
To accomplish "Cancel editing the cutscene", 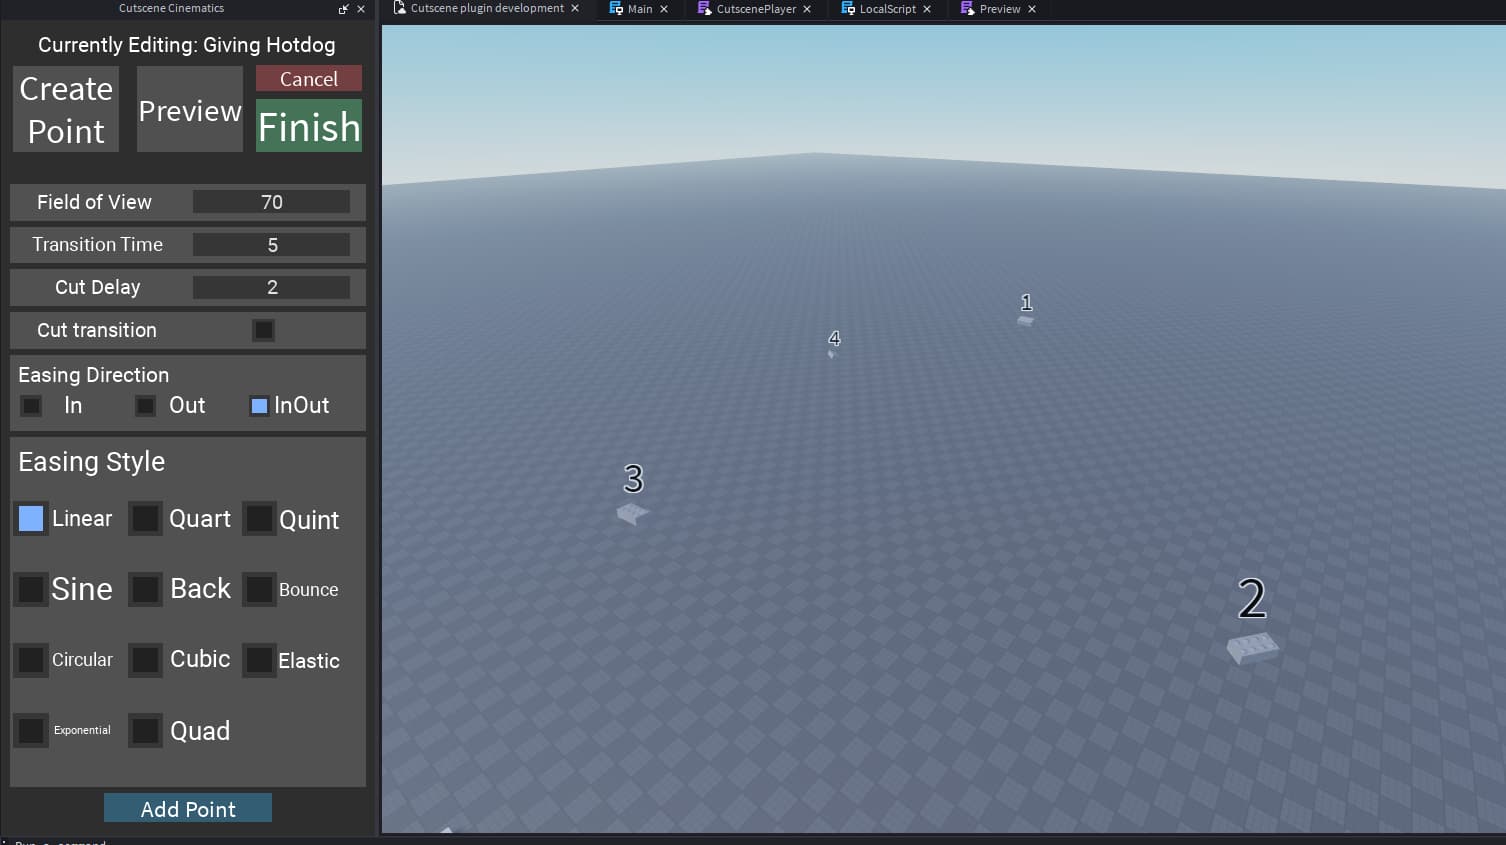I will point(309,78).
